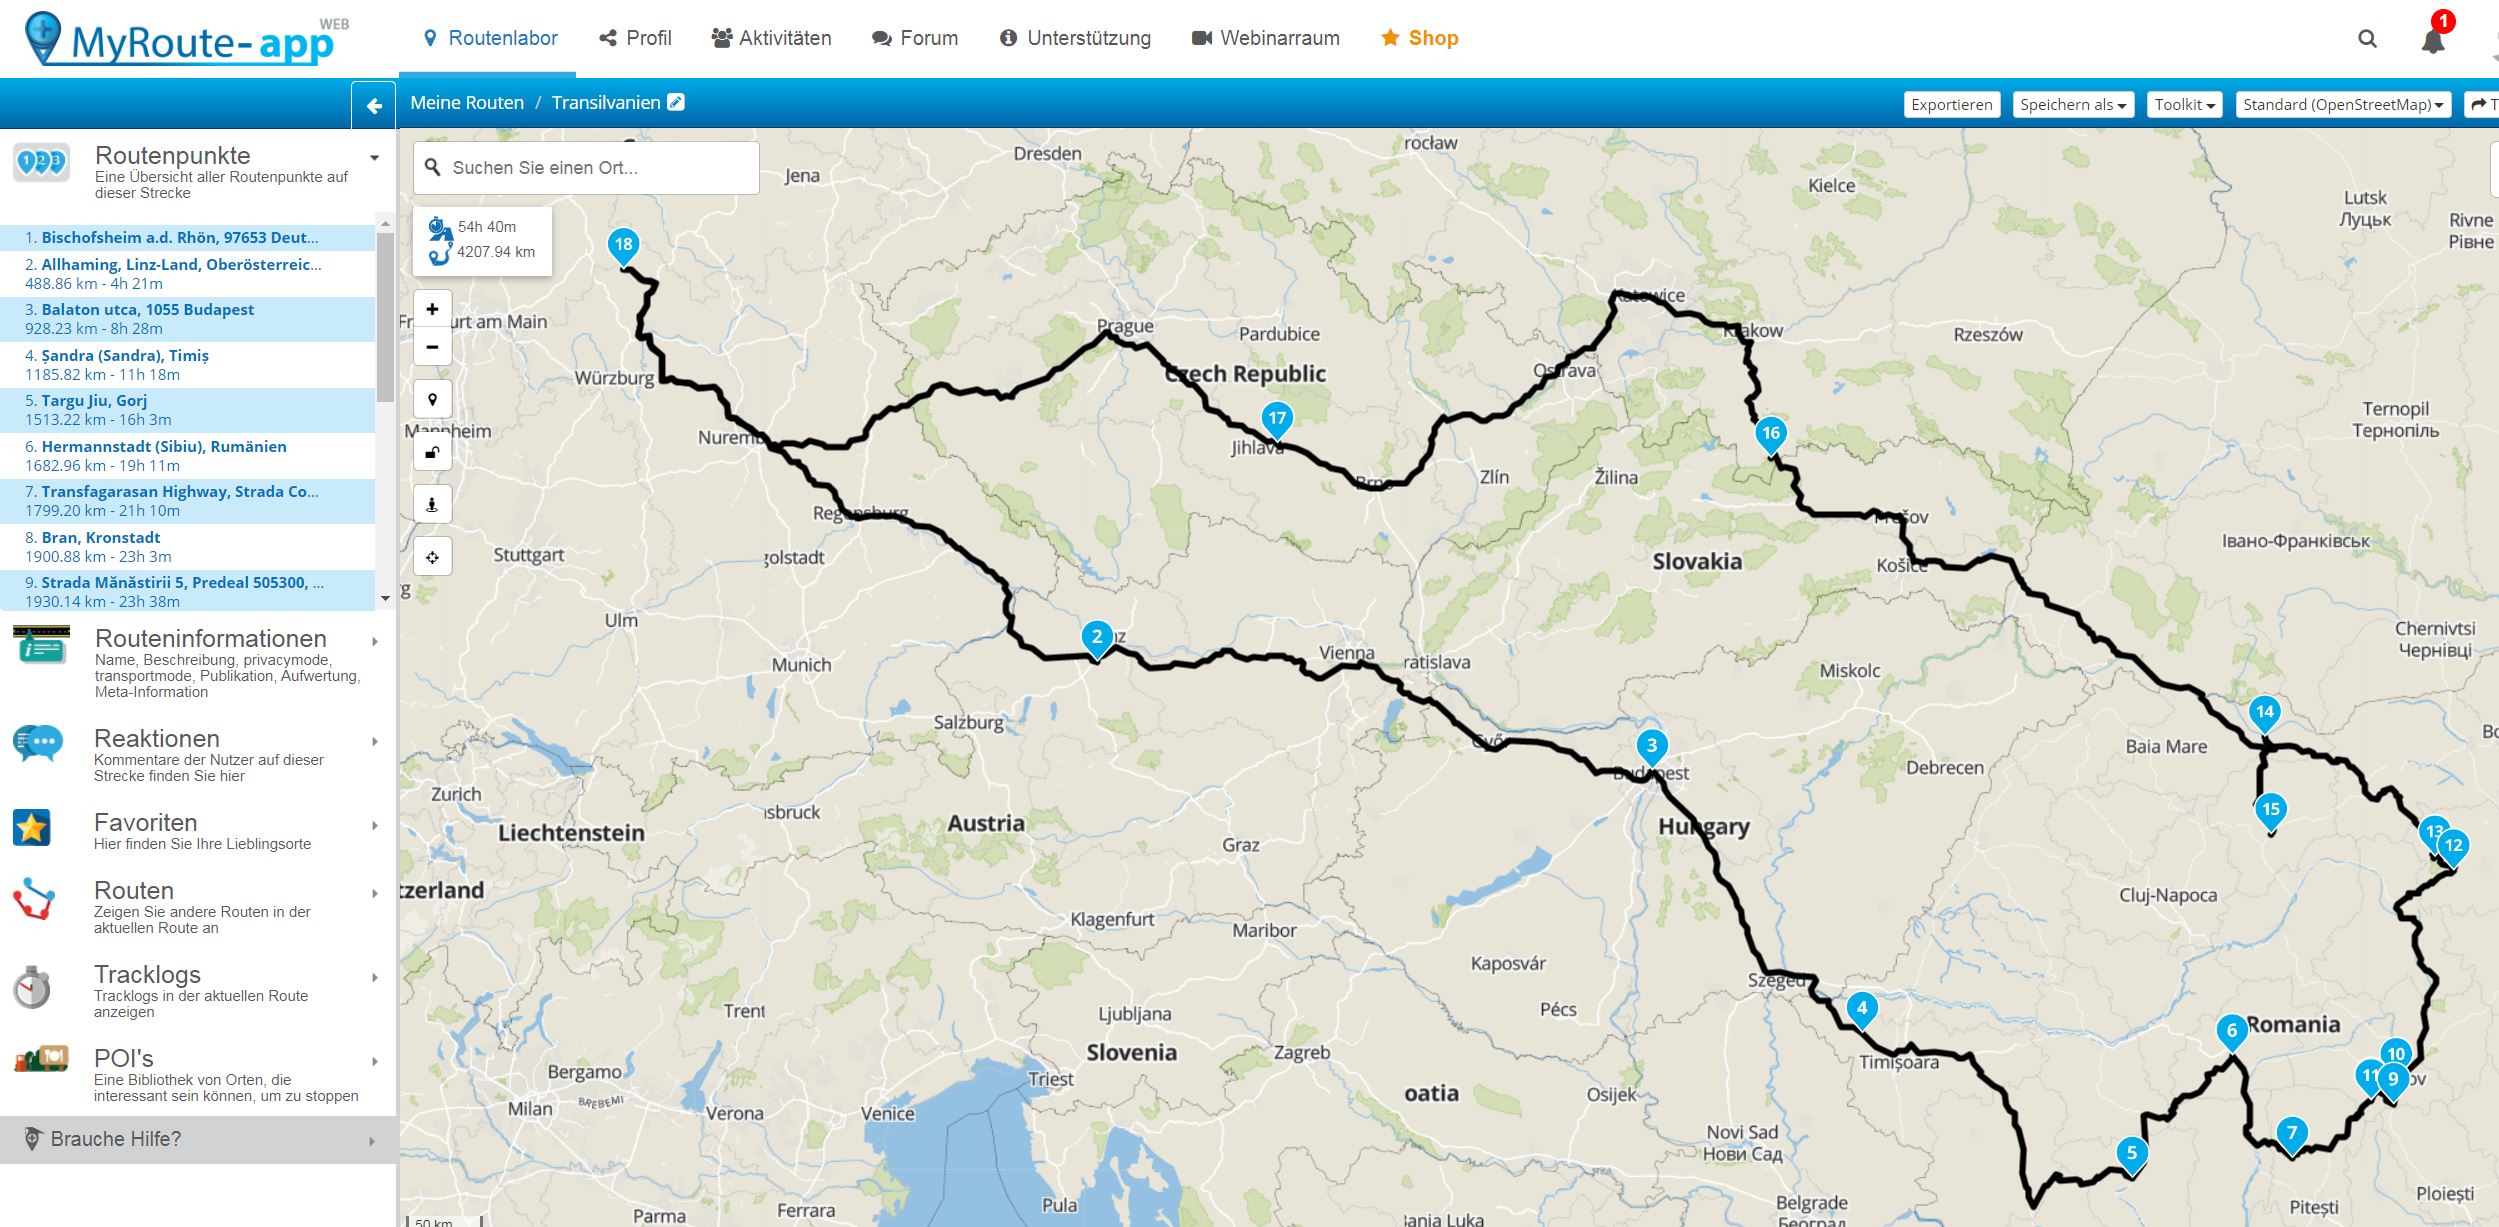Open the Aktivitäten menu item
Viewport: 2499px width, 1227px height.
(x=771, y=38)
